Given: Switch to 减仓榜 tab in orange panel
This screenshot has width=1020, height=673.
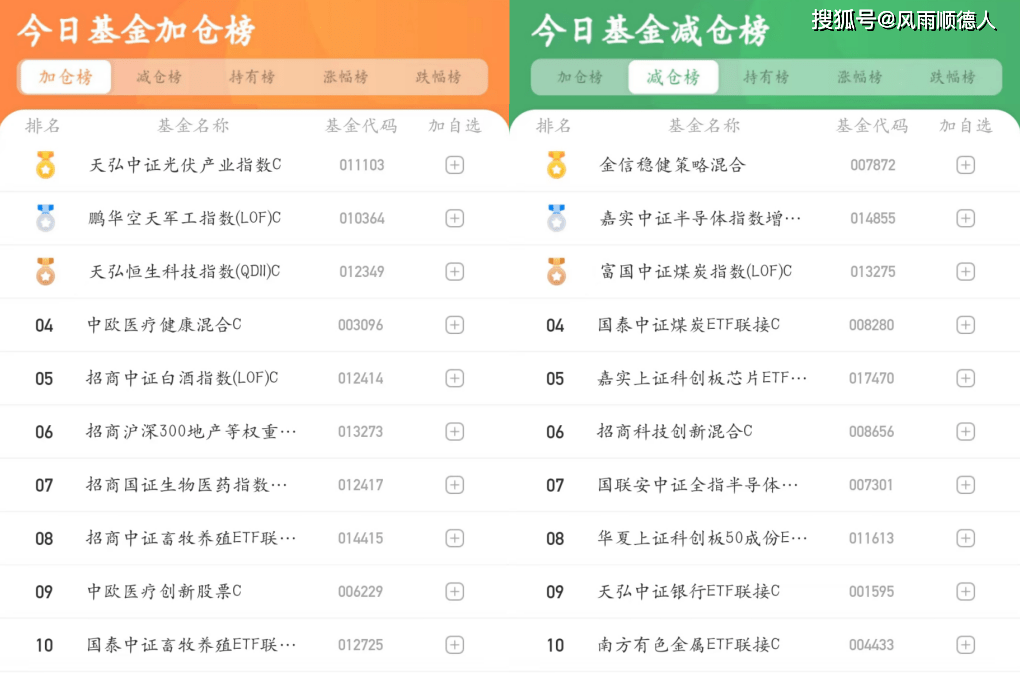Looking at the screenshot, I should [x=159, y=77].
